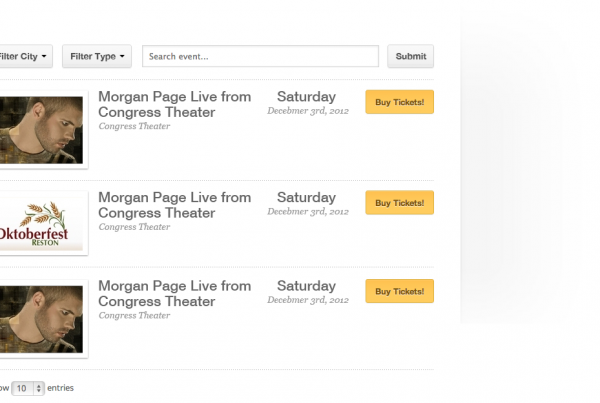Open the first event's Morgan Page photo thumbnail
This screenshot has width=600, height=403.
coord(41,130)
